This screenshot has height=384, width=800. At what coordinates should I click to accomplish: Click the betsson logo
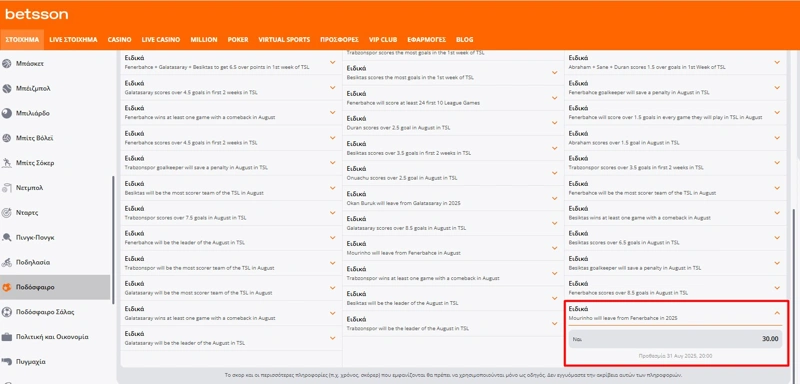[36, 14]
